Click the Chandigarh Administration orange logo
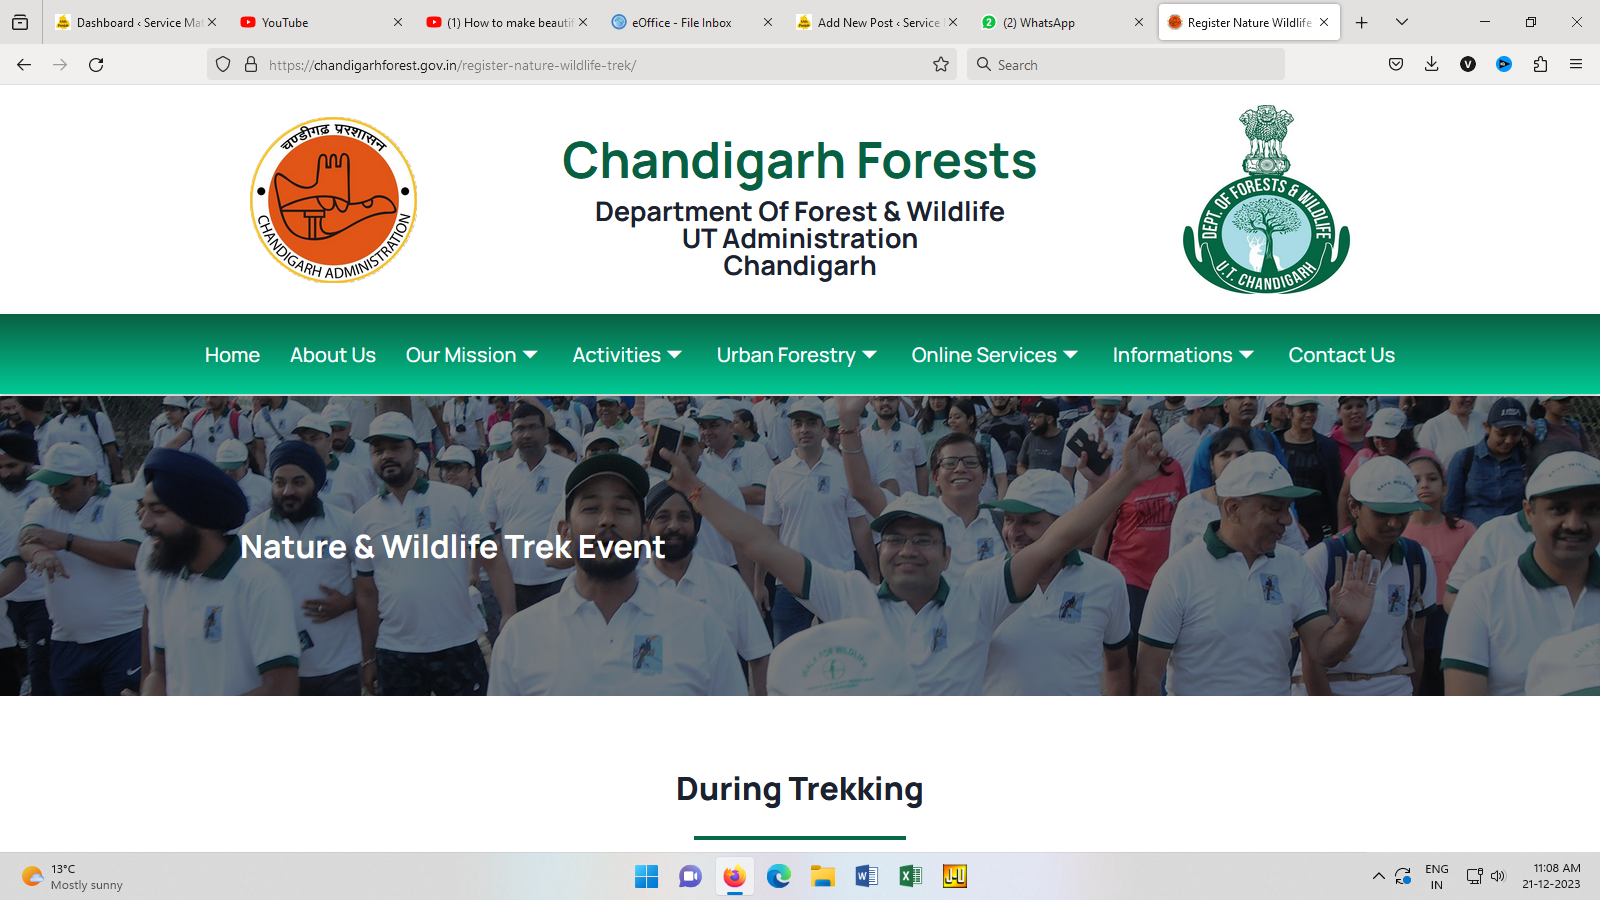The height and width of the screenshot is (900, 1600). click(x=333, y=200)
